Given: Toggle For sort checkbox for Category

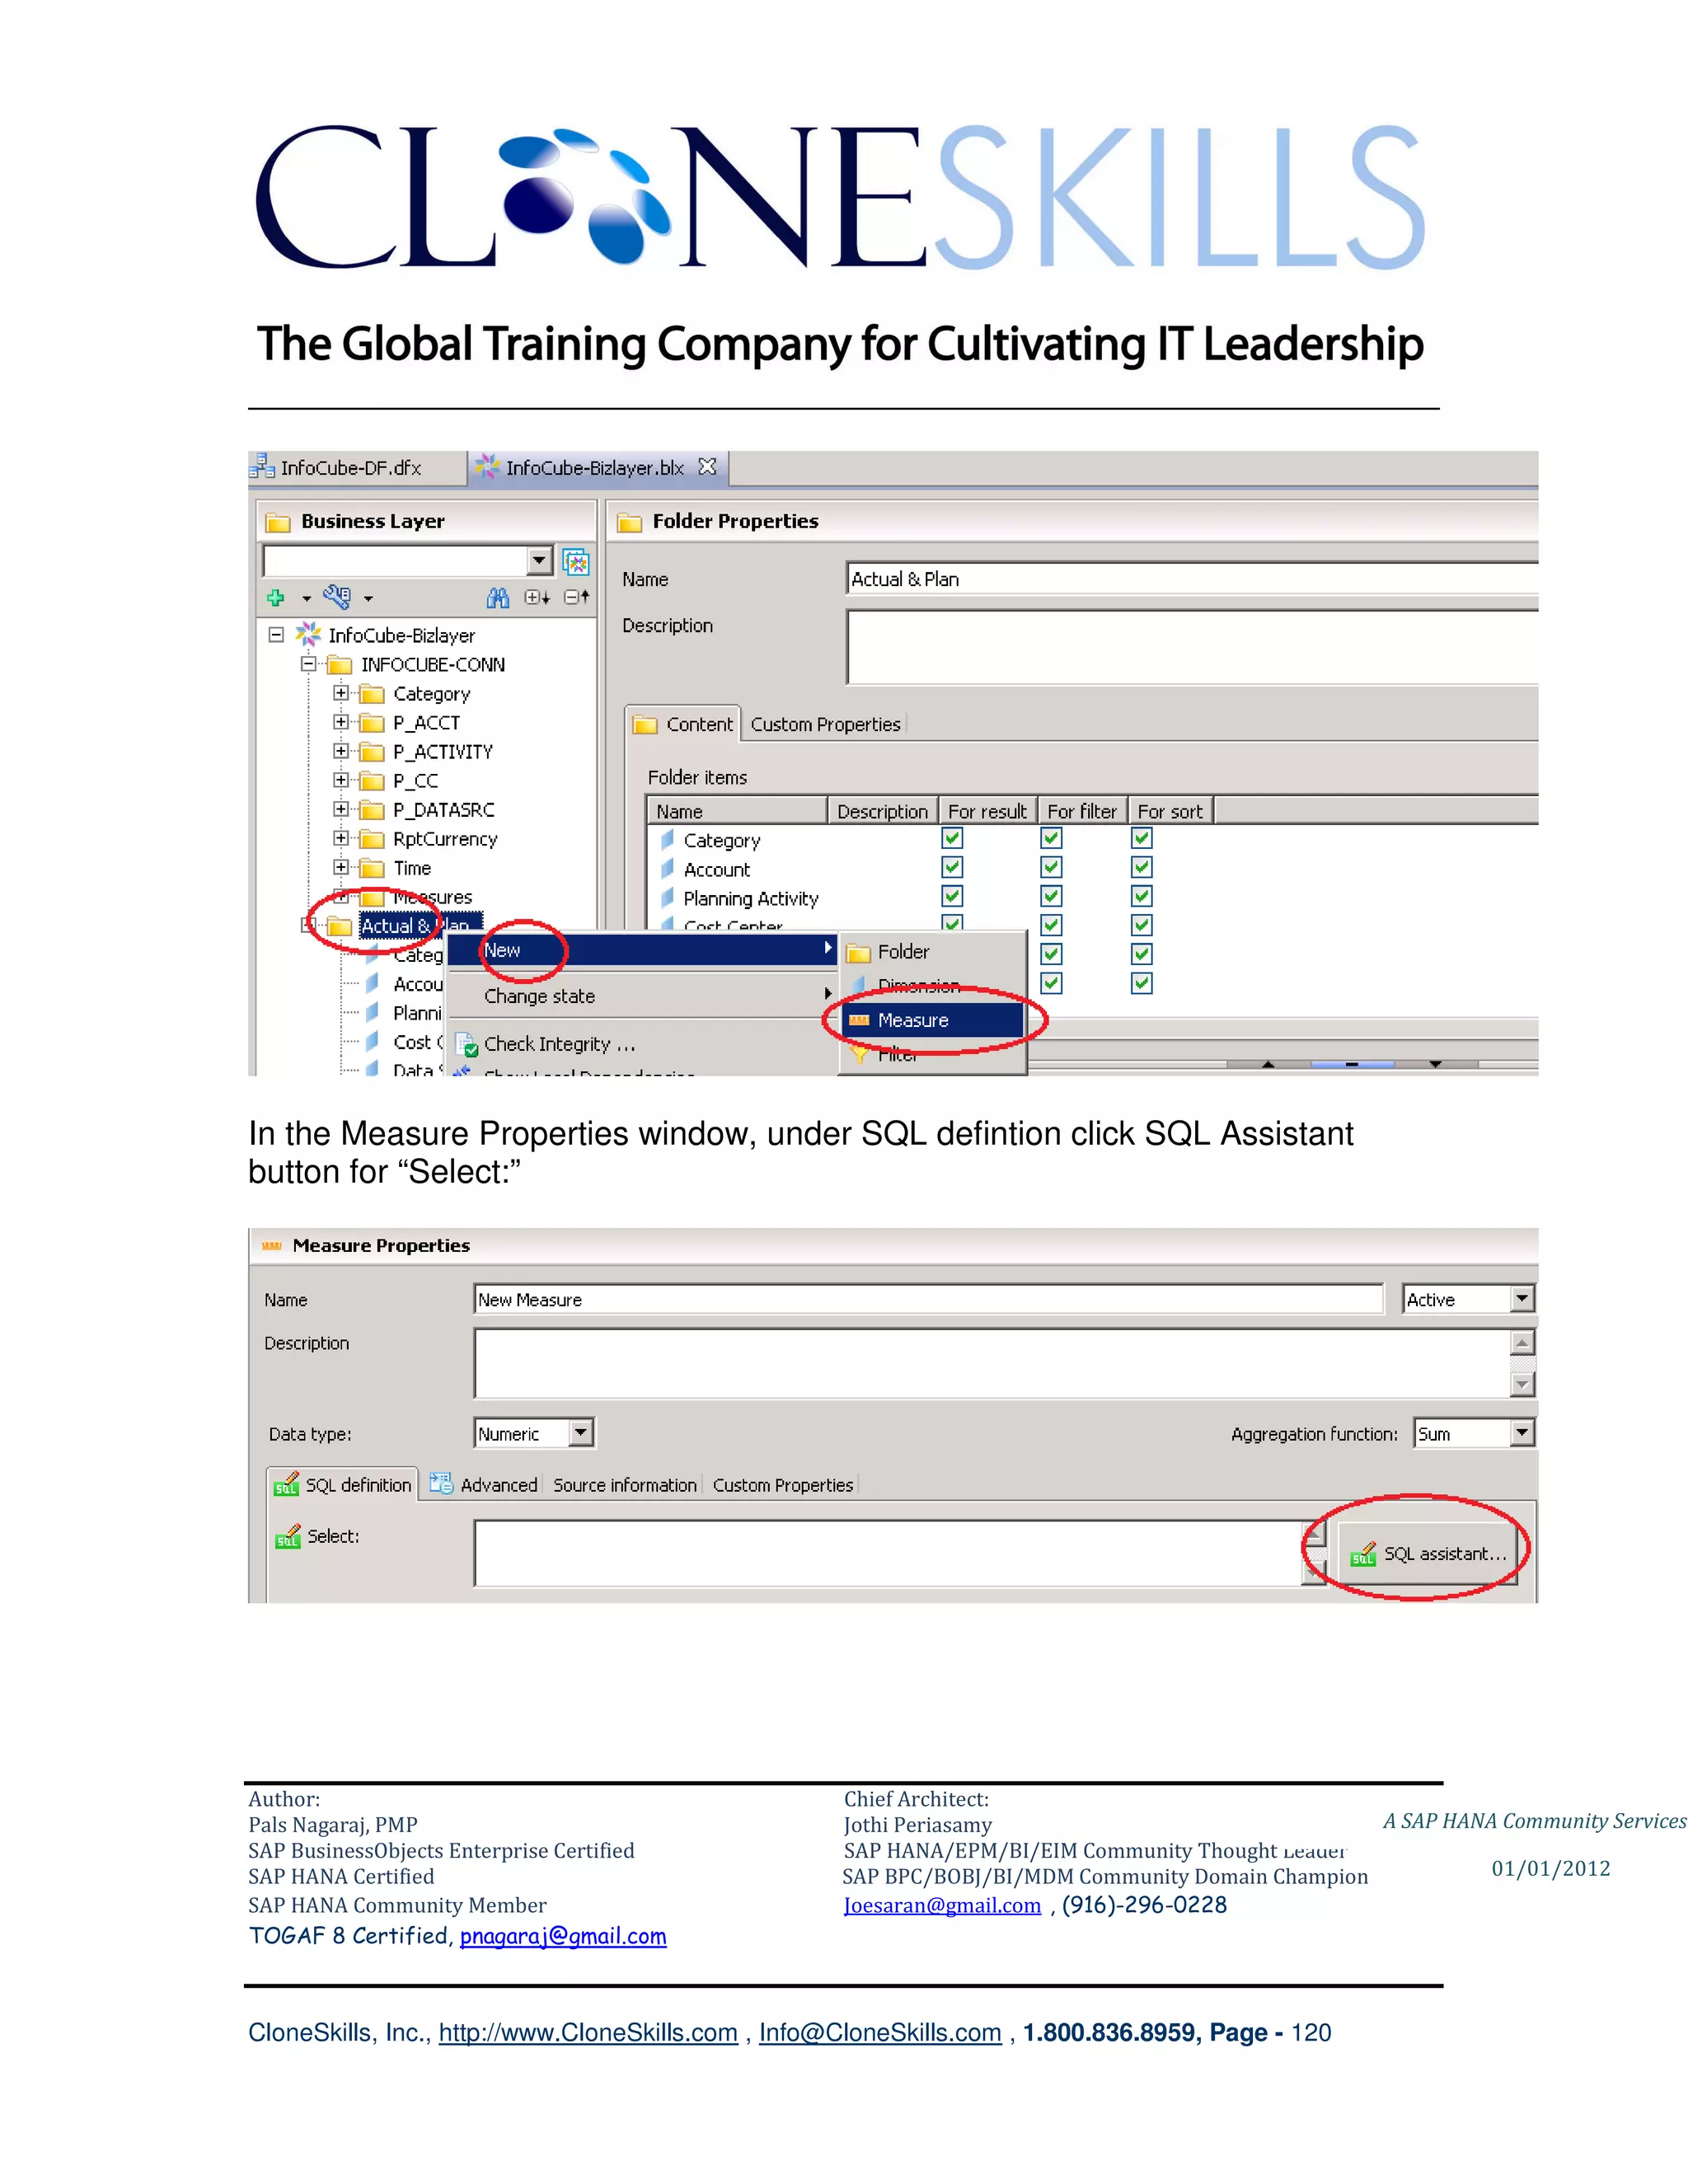Looking at the screenshot, I should tap(1141, 838).
